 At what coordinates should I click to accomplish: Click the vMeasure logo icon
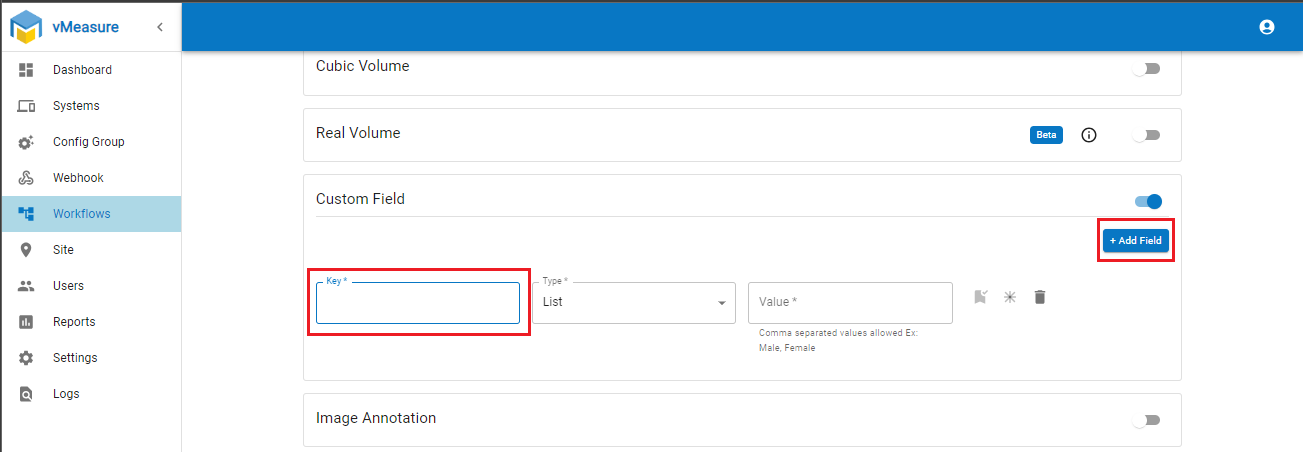[x=26, y=27]
